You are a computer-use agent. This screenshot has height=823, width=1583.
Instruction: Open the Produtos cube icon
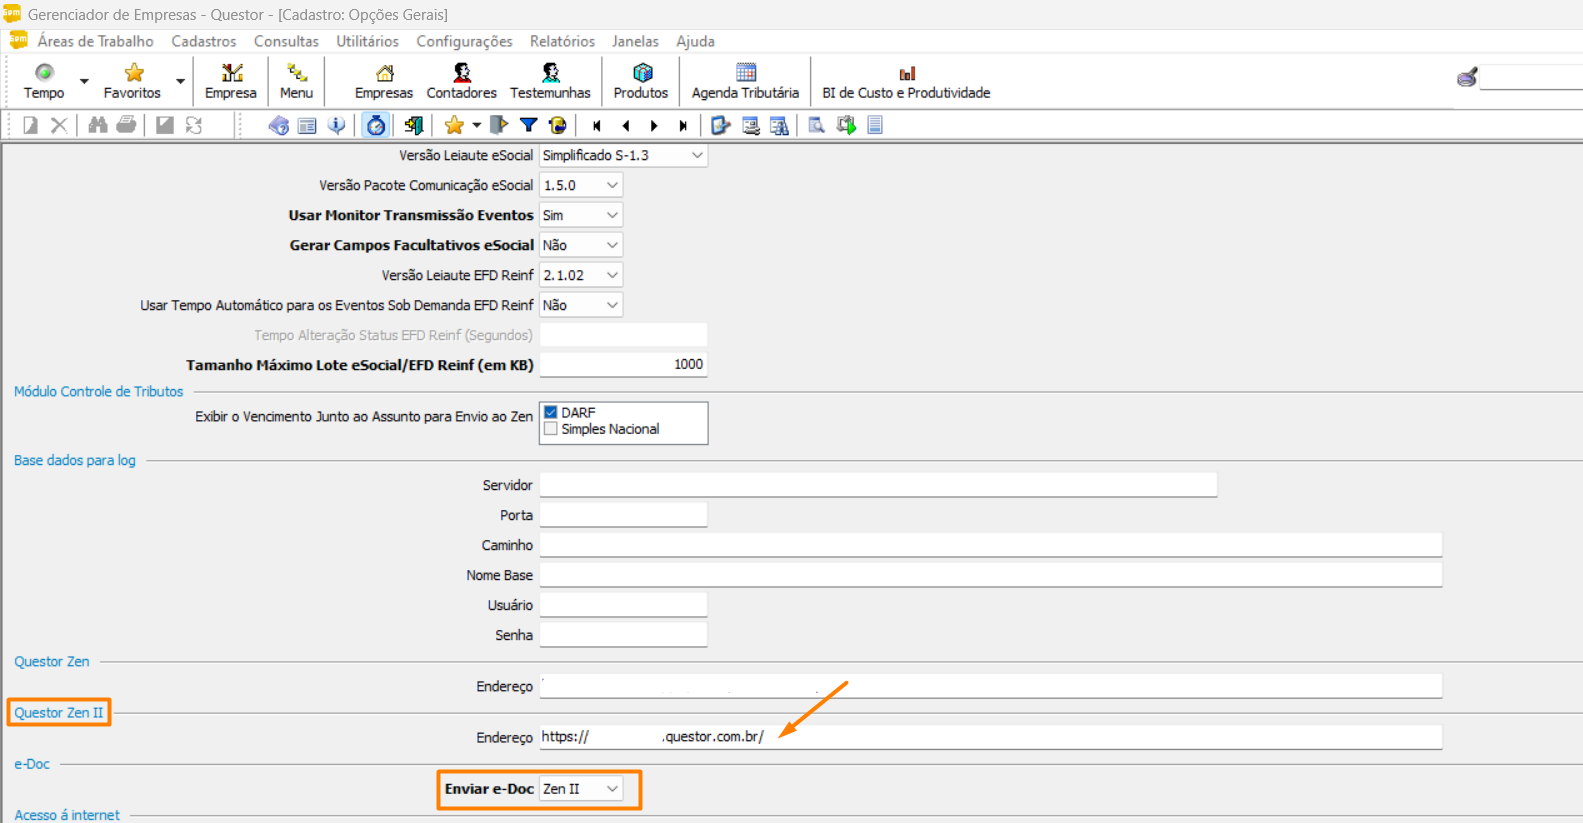641,73
